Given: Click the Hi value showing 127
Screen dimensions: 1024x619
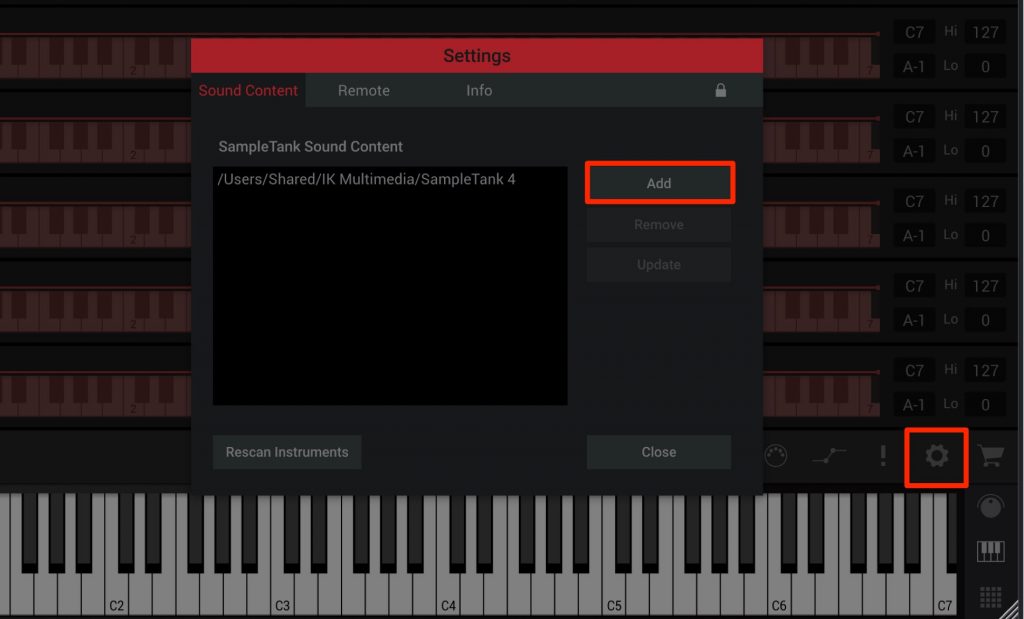Looking at the screenshot, I should click(985, 31).
